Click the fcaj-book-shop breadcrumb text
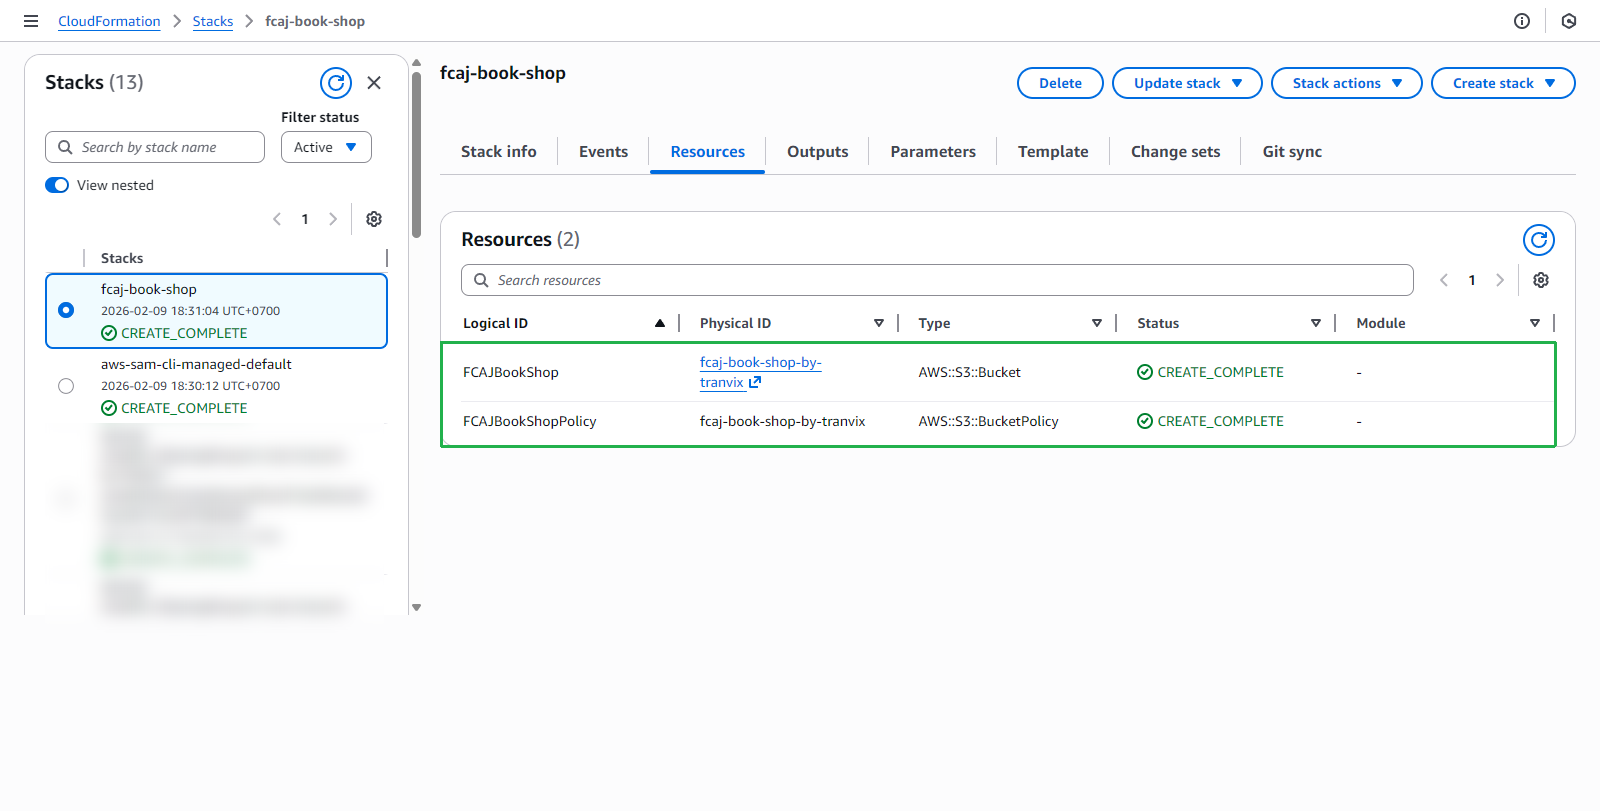 (x=315, y=21)
